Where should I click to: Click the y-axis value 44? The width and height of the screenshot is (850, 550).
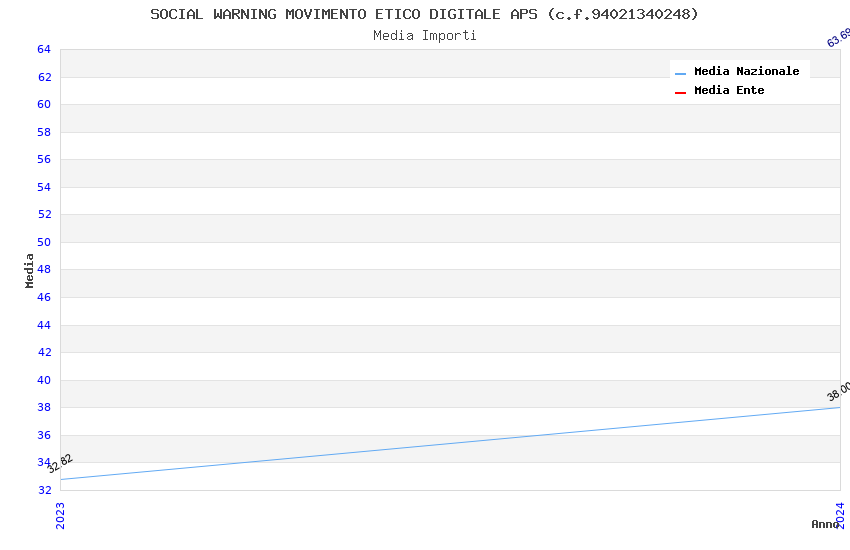[44, 325]
